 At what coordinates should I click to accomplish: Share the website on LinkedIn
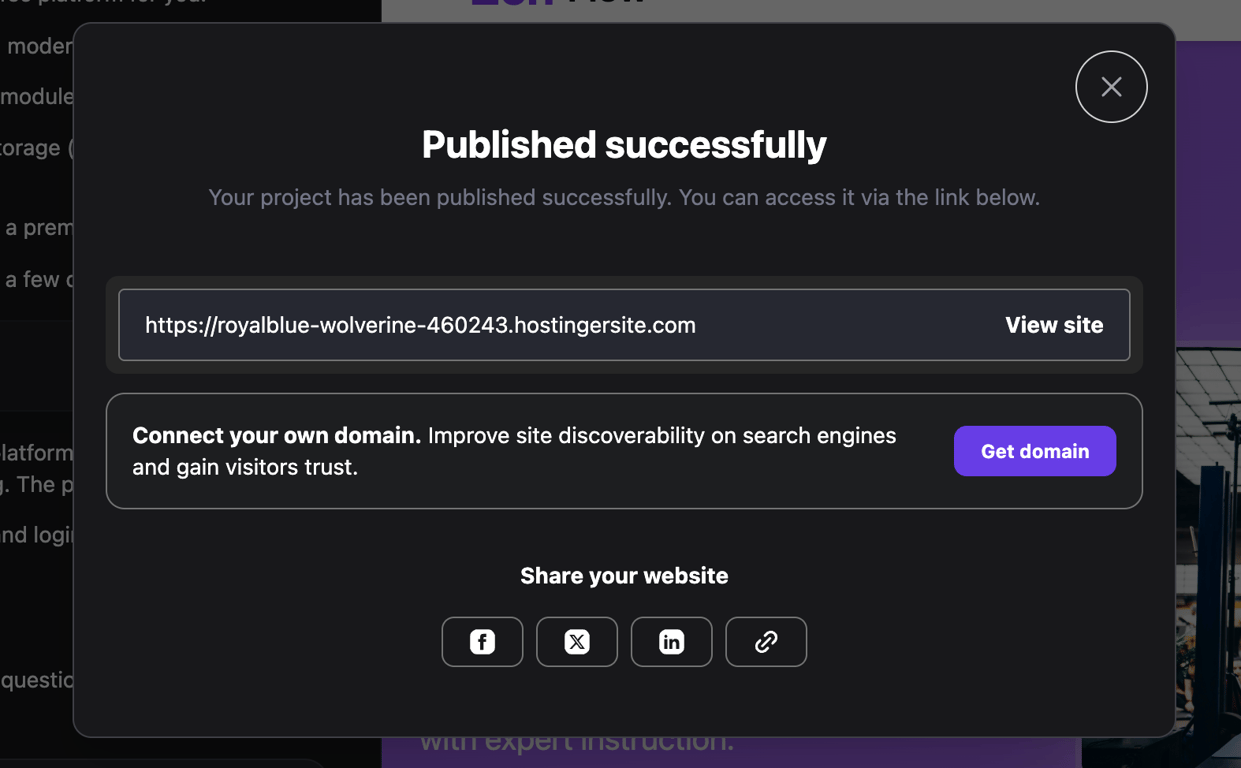tap(671, 642)
